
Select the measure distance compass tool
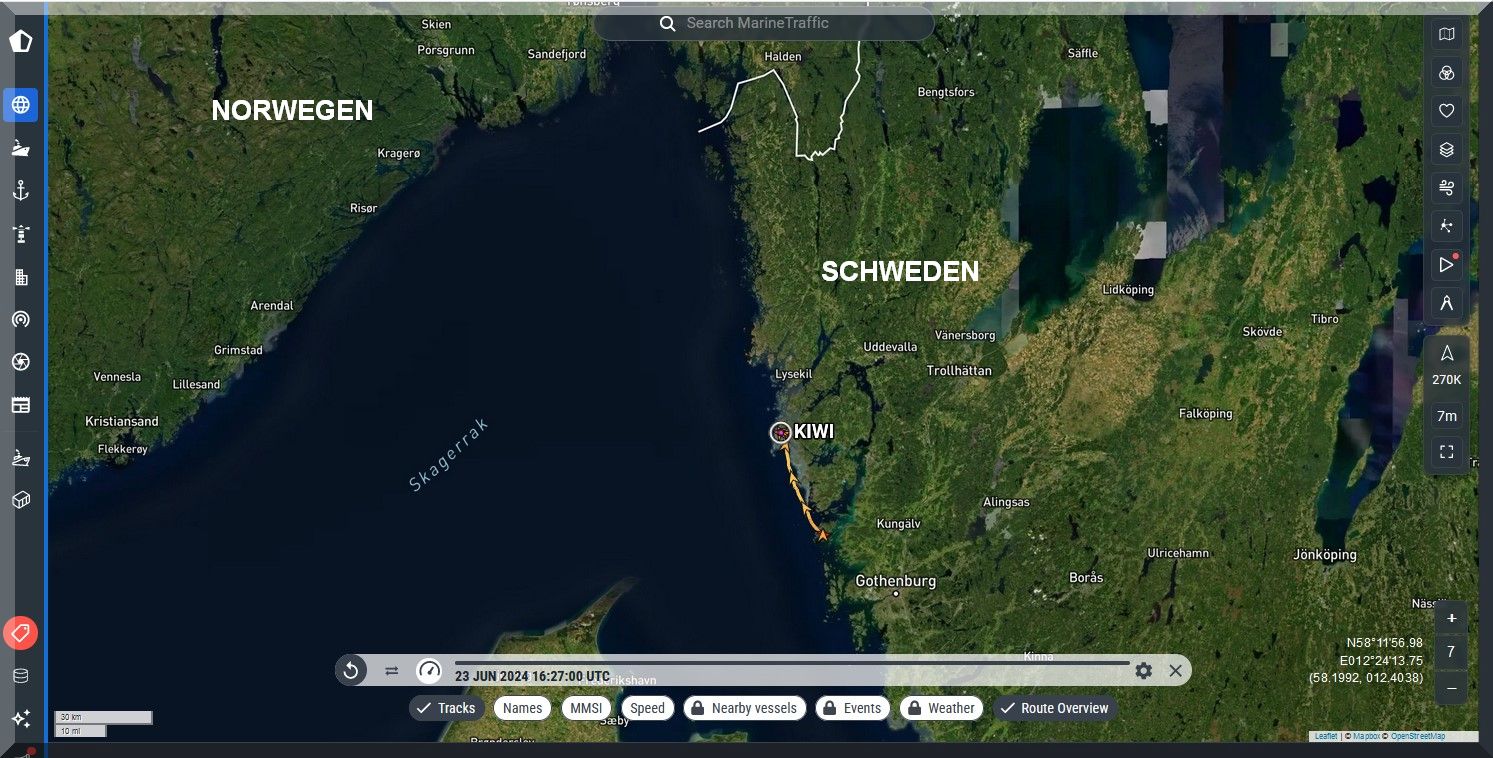(1446, 303)
